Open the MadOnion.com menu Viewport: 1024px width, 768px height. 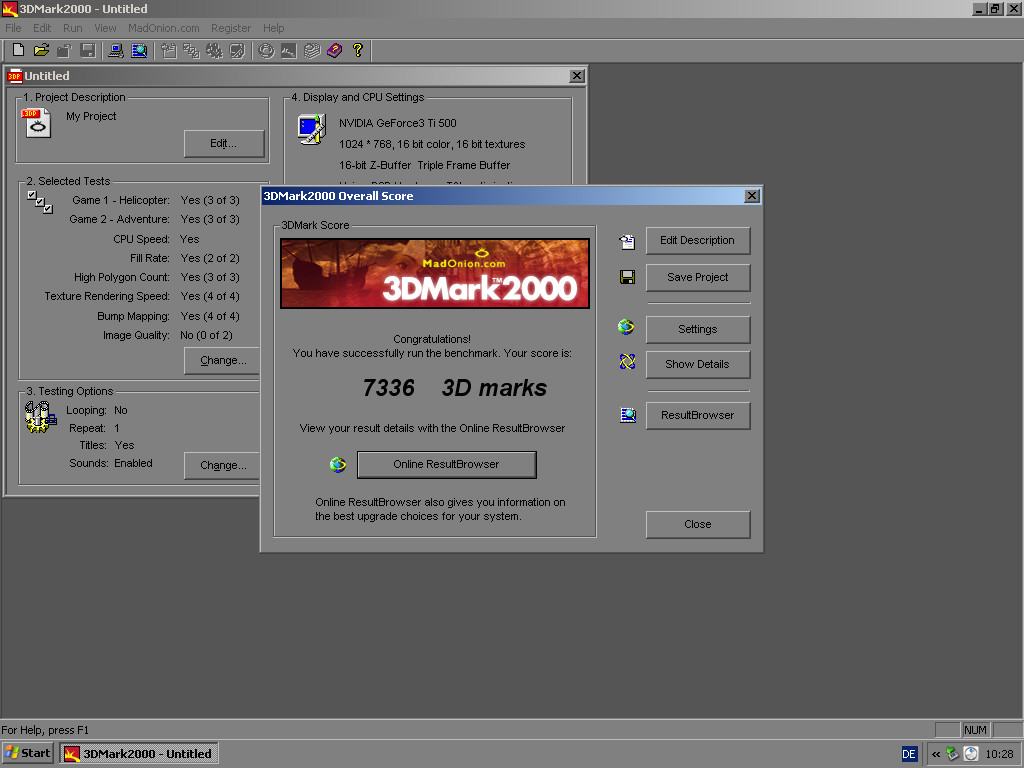click(163, 28)
